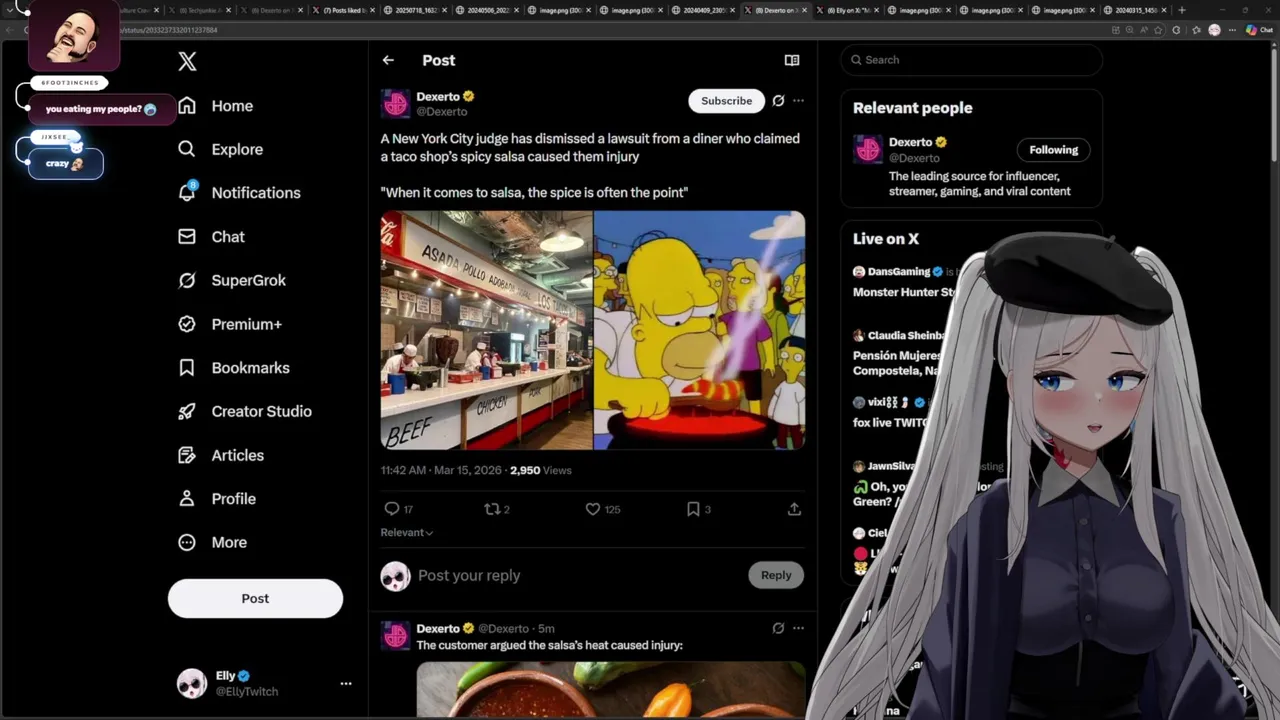Open the Homer Simpson image
This screenshot has height=720, width=1280.
pos(699,330)
